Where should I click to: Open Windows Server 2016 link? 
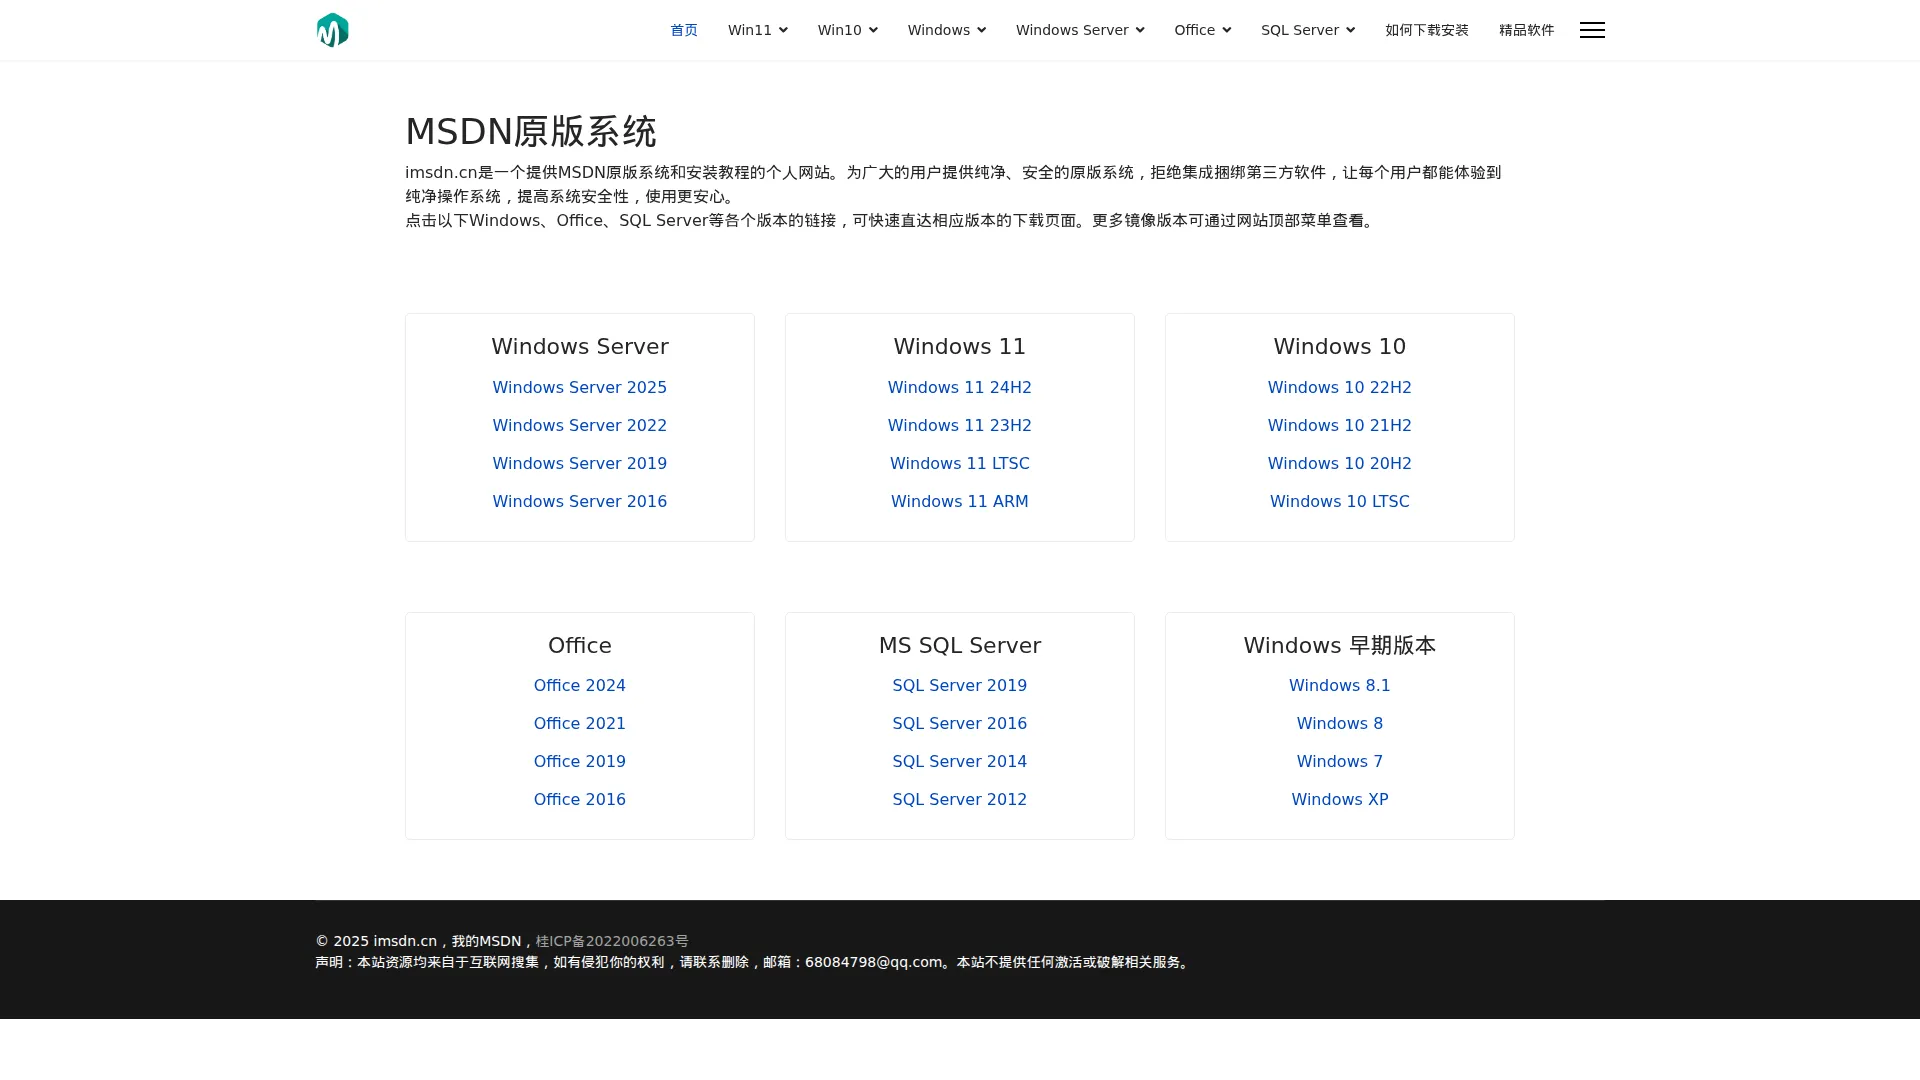coord(580,502)
